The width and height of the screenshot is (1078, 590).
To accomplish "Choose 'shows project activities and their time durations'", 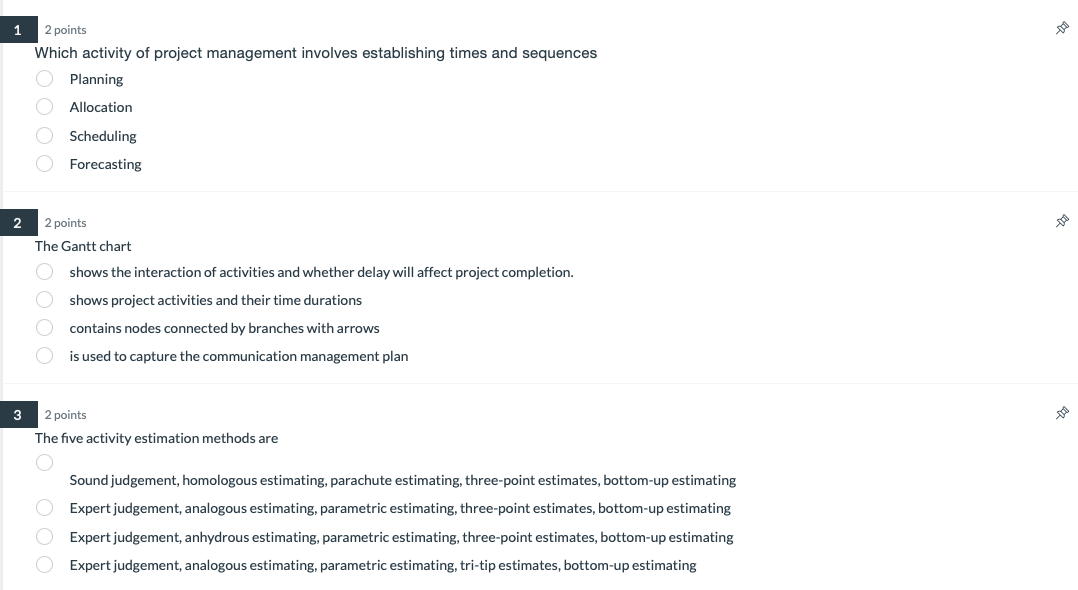I will tap(44, 299).
